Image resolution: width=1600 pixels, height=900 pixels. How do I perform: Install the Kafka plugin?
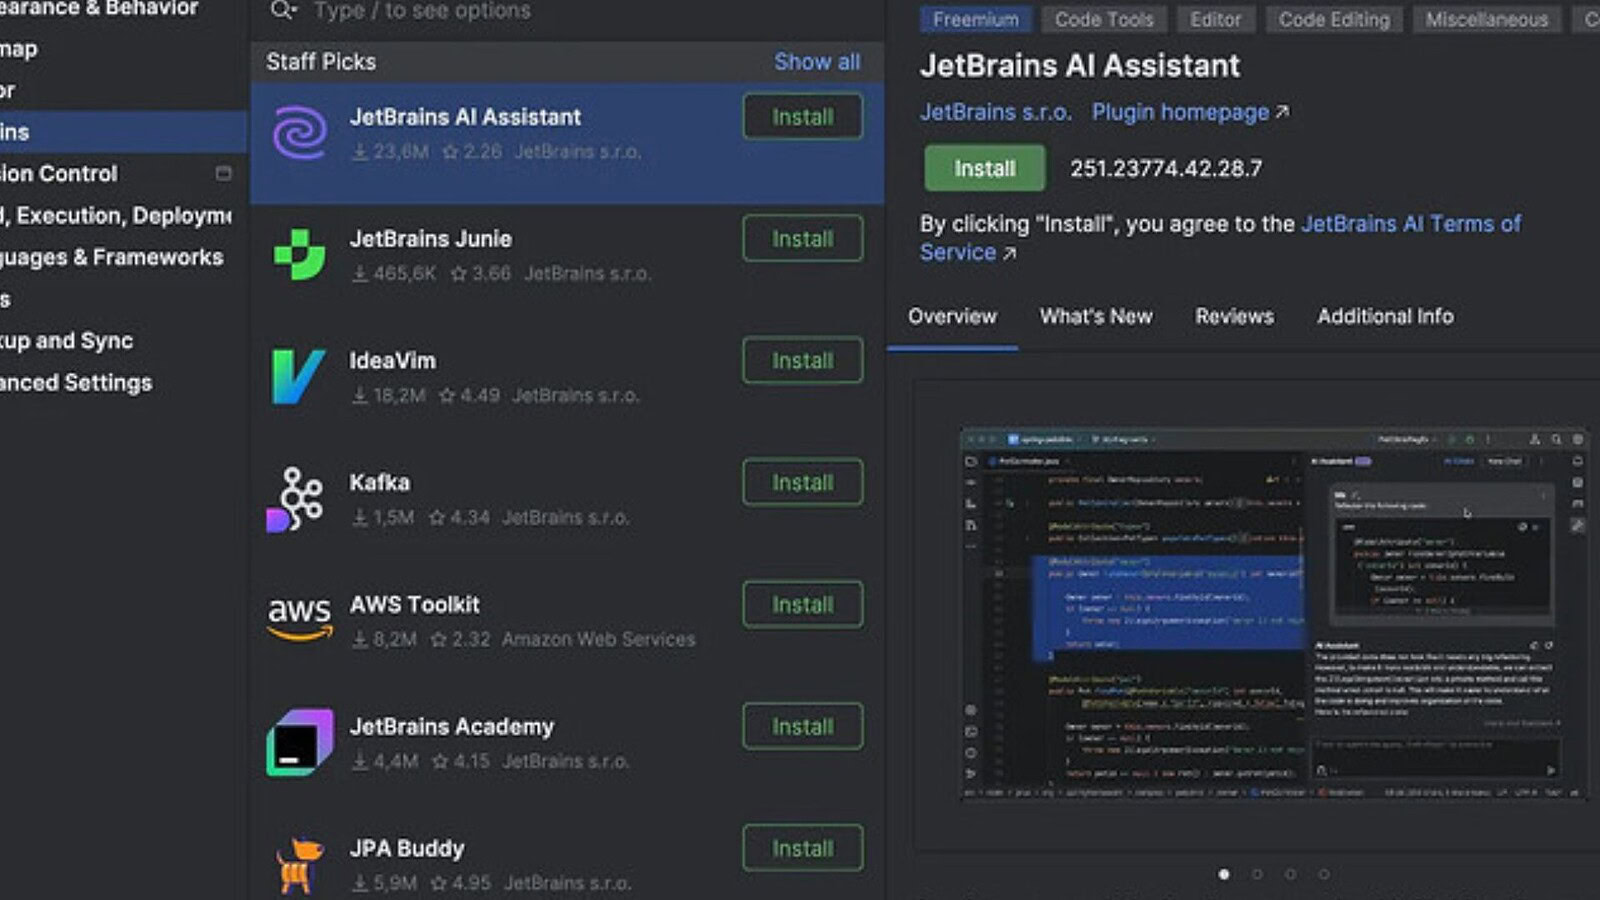coord(802,483)
